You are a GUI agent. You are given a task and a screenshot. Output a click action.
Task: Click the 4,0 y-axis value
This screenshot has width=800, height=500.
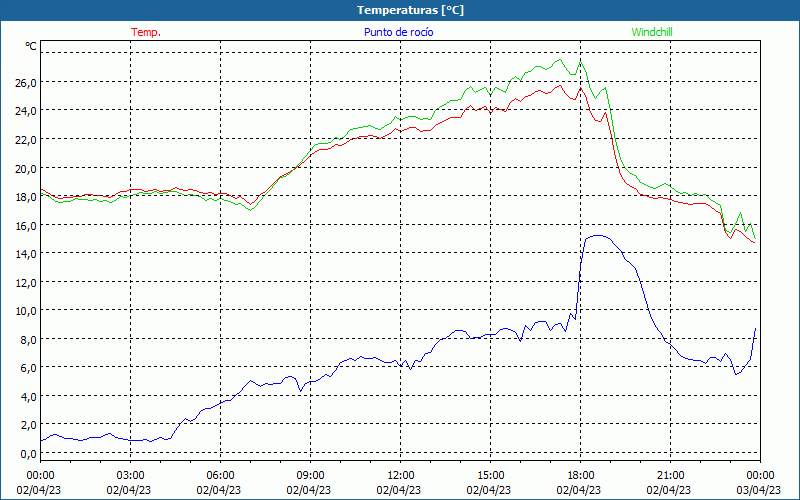tap(28, 396)
